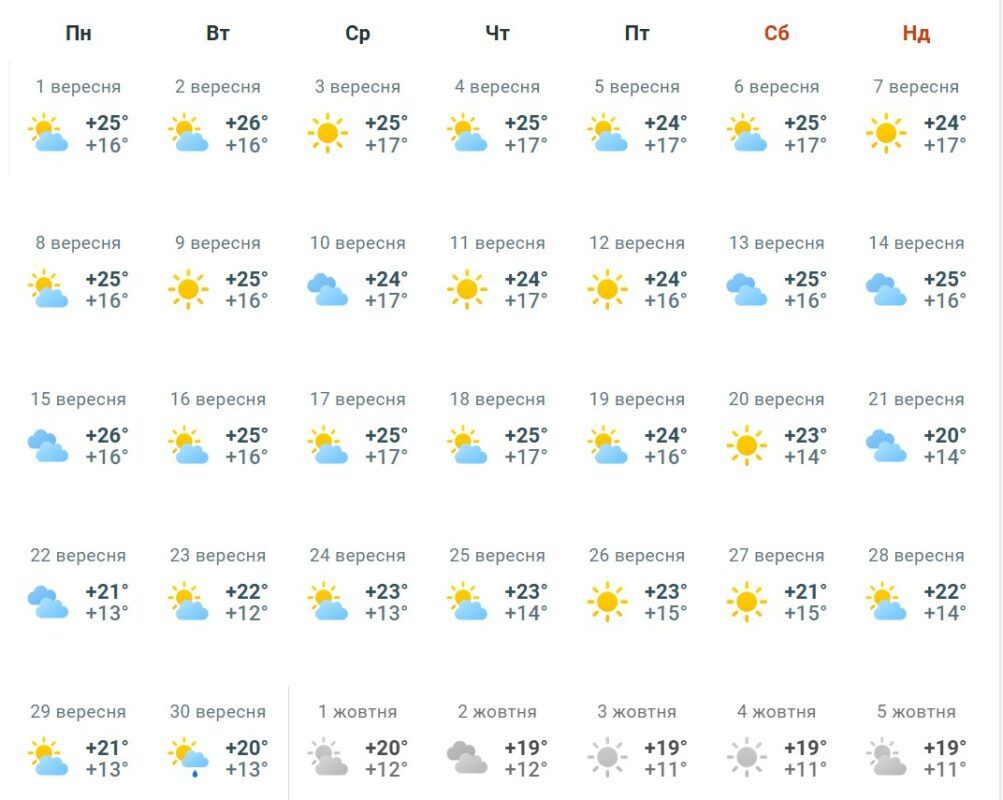Screen dimensions: 1003x800
Task: Select the 25 вересня date label
Action: (x=497, y=555)
